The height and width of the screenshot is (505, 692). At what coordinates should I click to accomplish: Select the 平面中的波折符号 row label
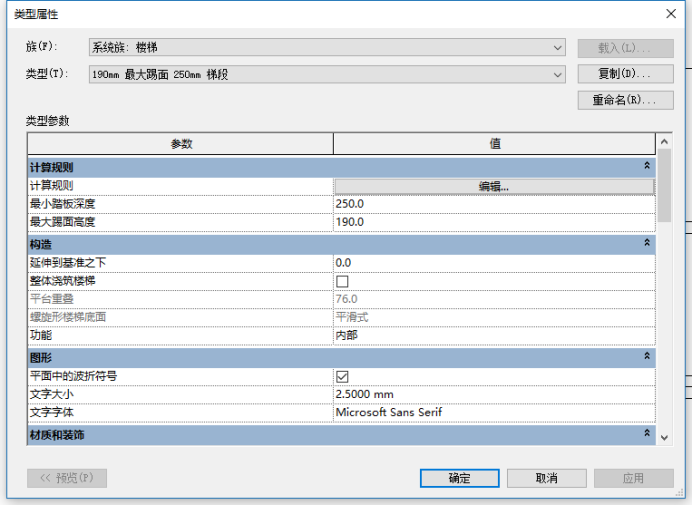pyautogui.click(x=73, y=377)
